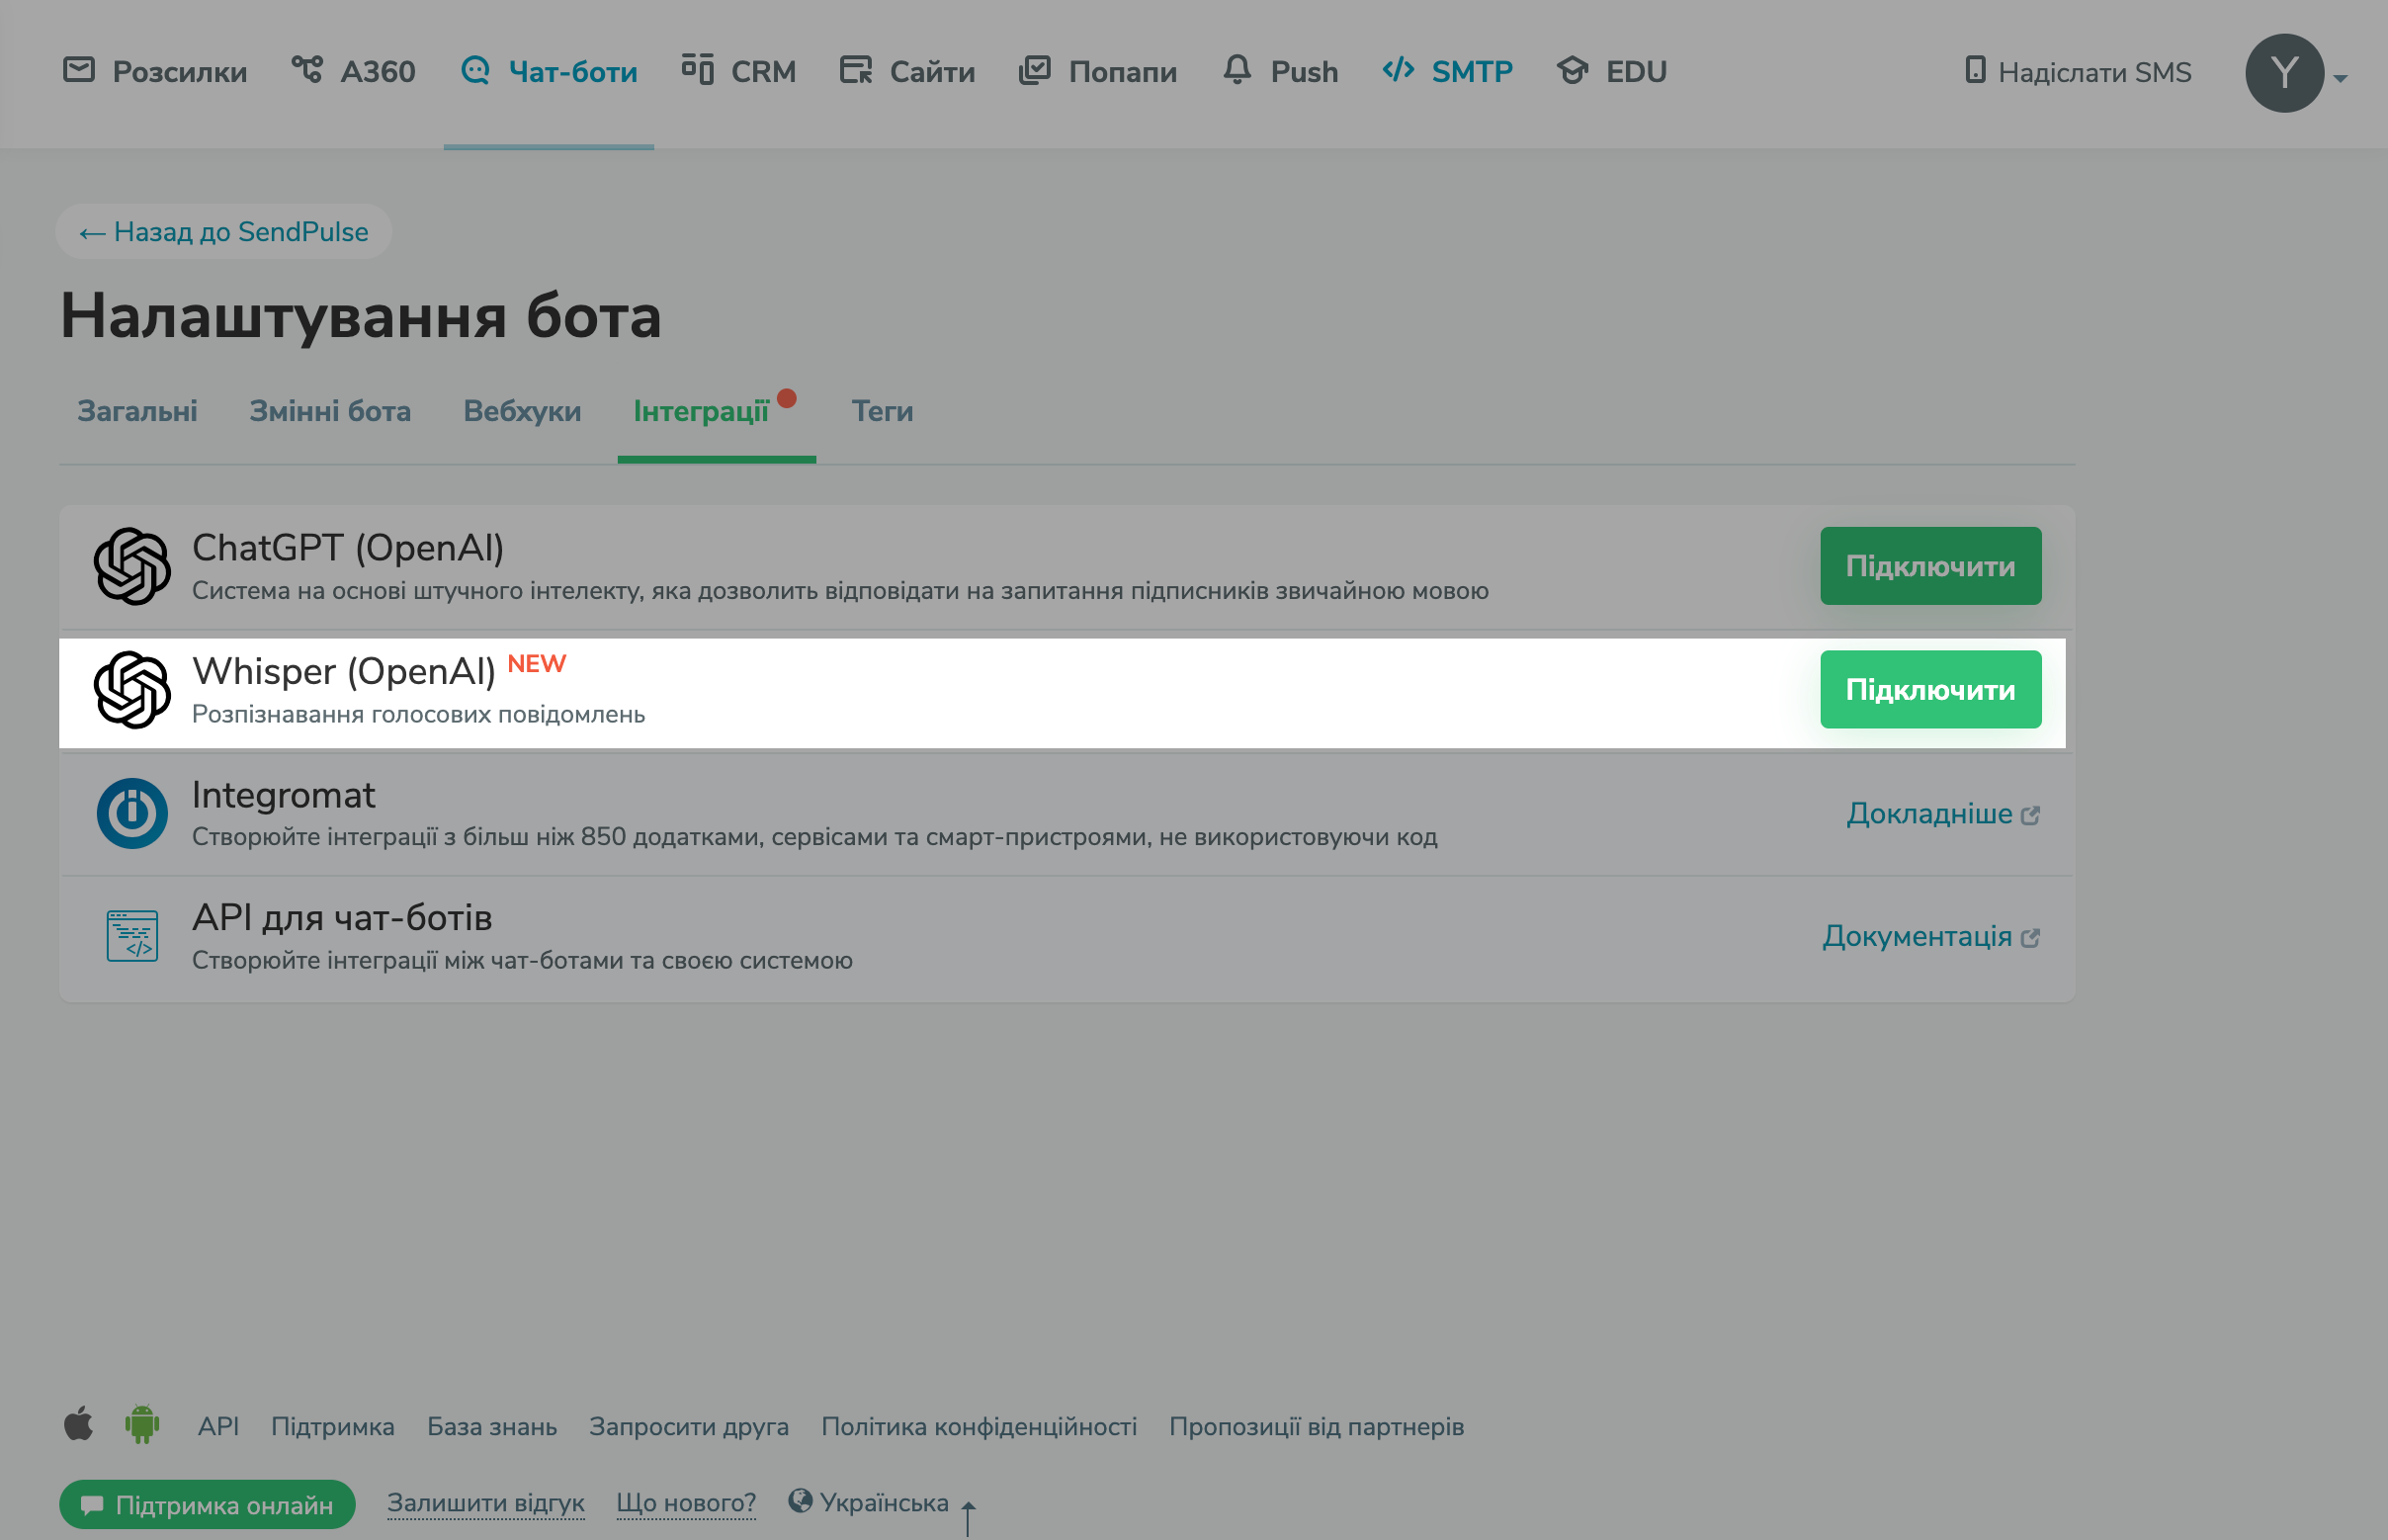
Task: Open the Теги tab
Action: coord(882,411)
